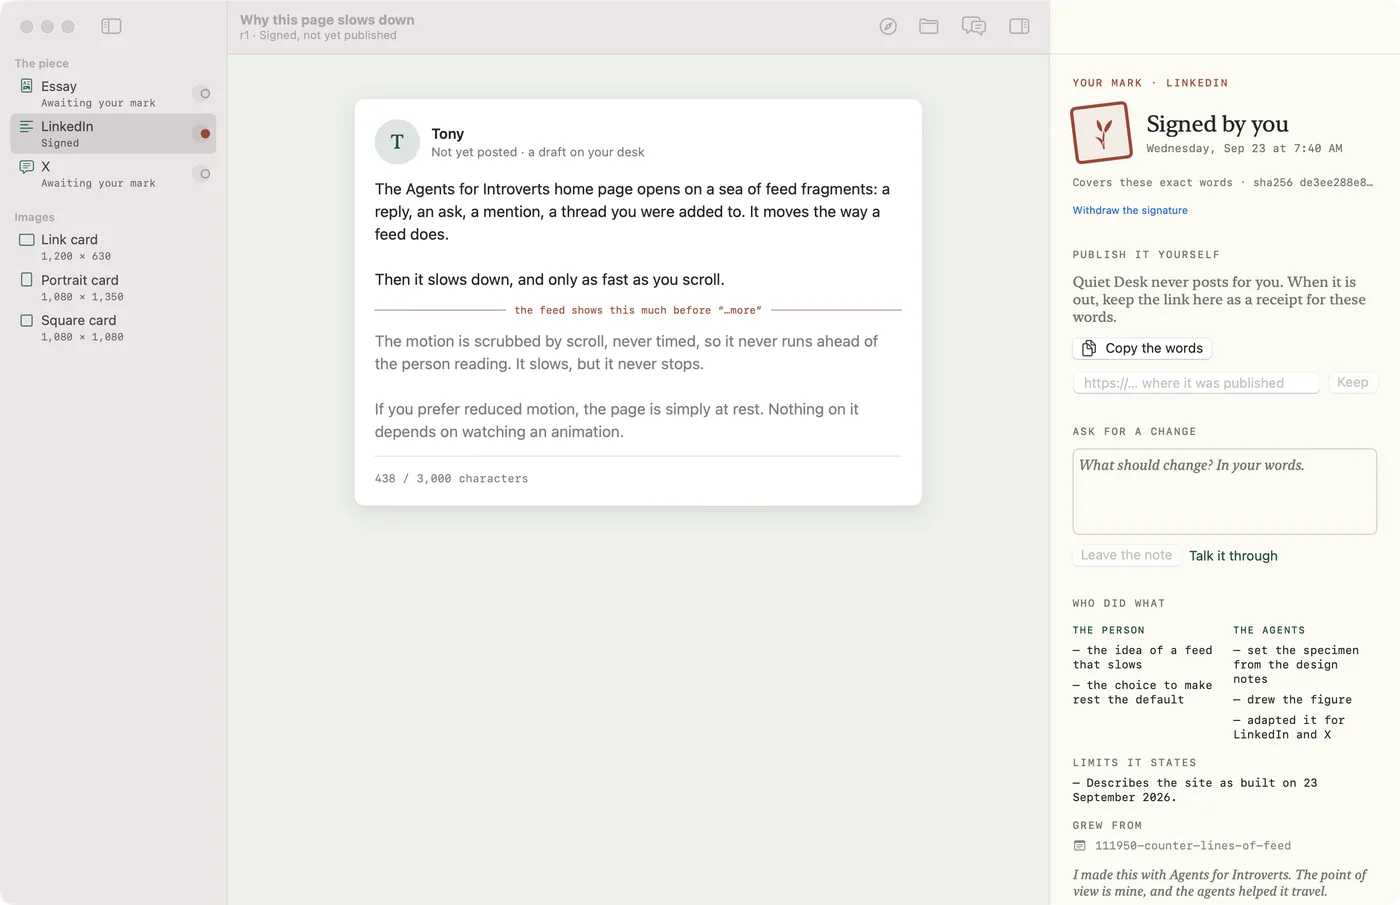
Task: Focus the What should change text area
Action: tap(1224, 491)
